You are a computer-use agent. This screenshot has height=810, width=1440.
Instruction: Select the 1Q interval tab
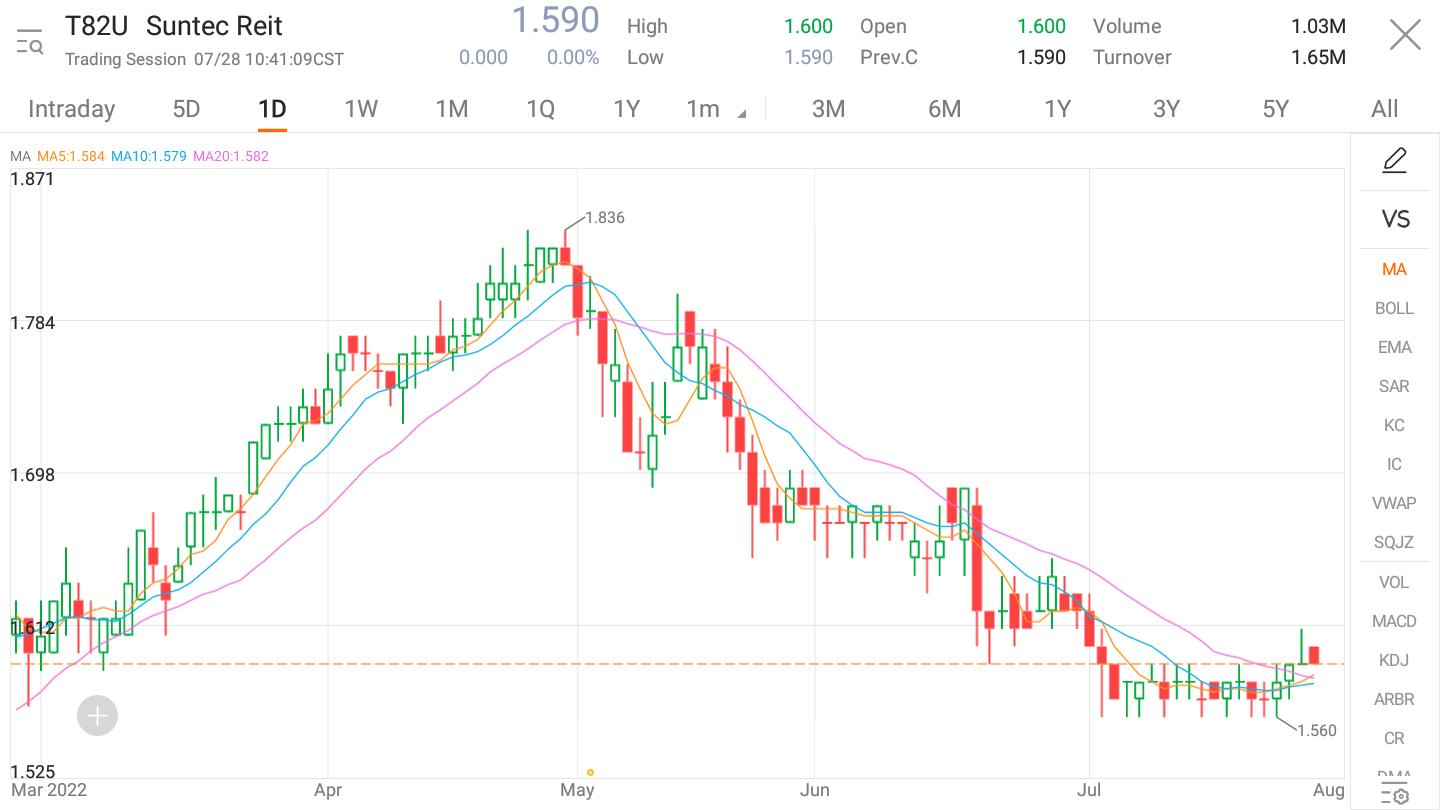(x=540, y=109)
